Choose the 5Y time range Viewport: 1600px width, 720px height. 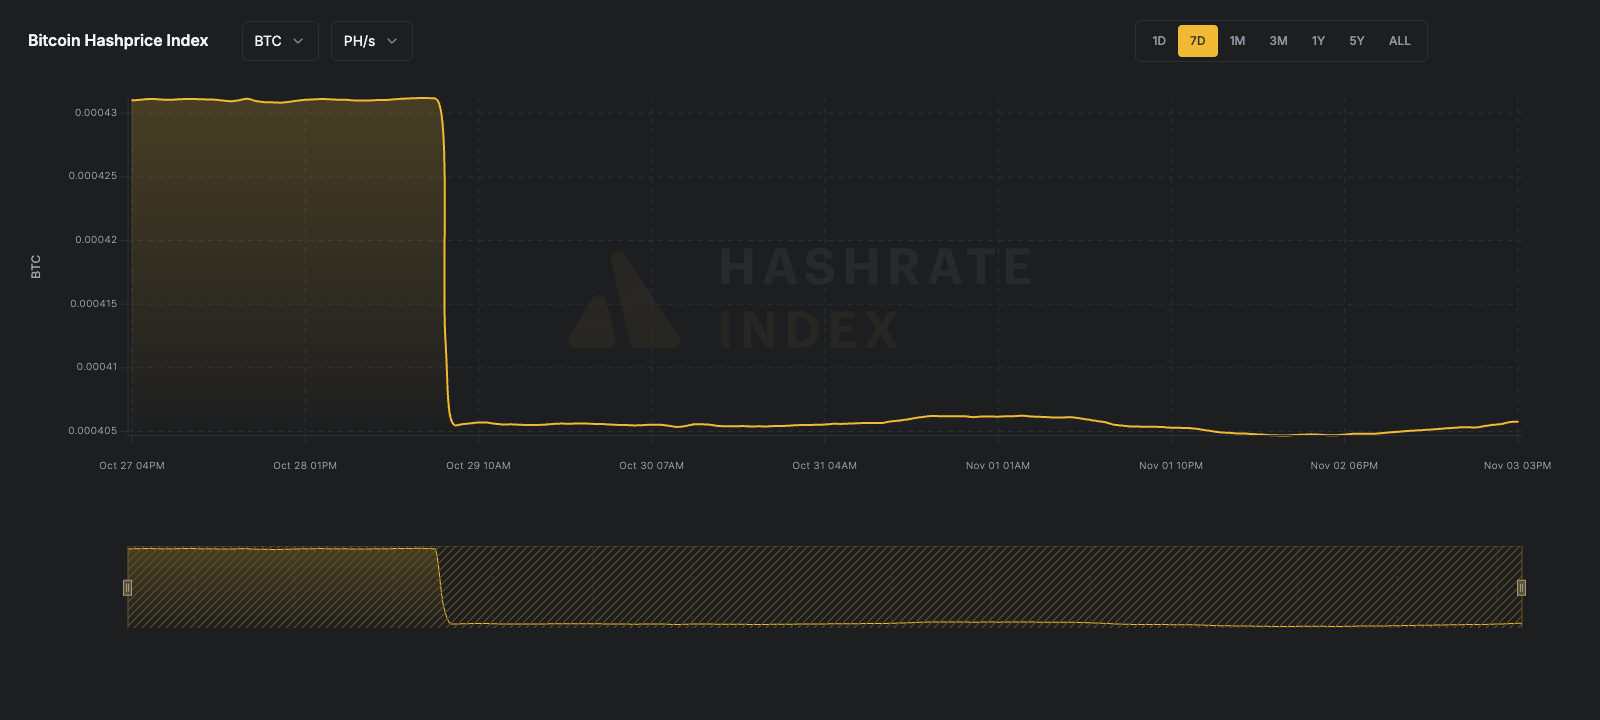click(1357, 41)
